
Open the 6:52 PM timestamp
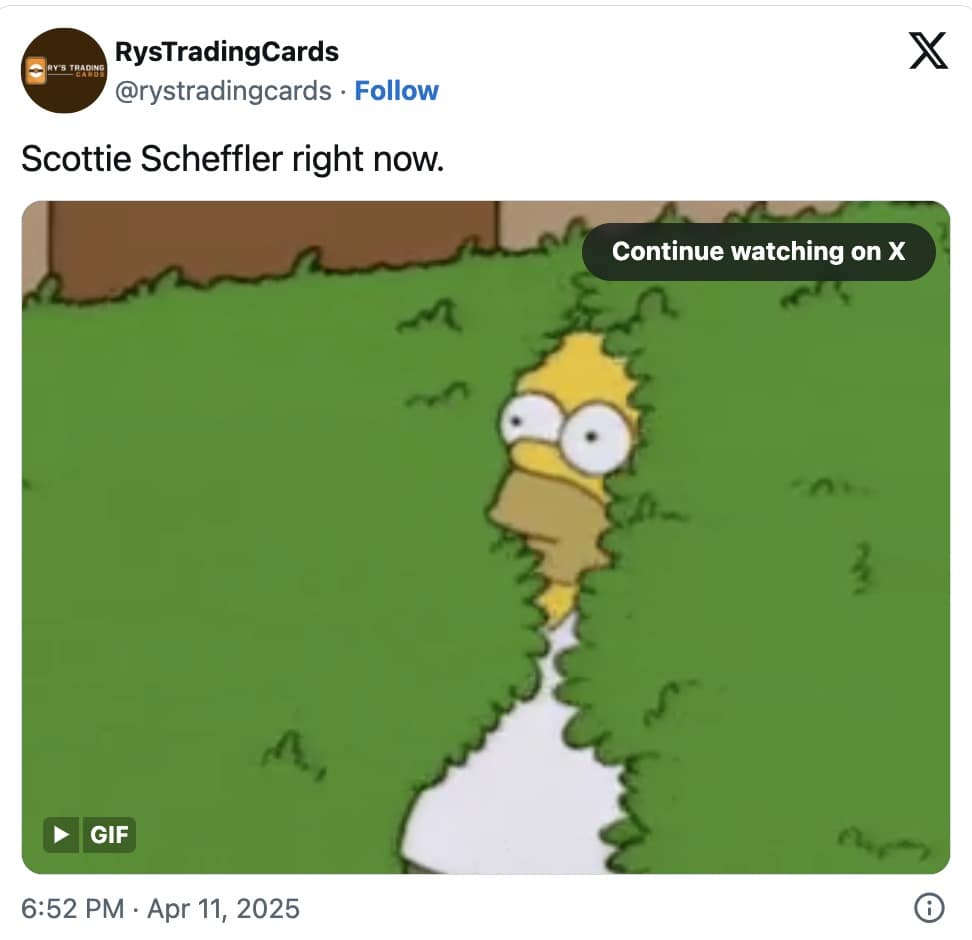(x=73, y=909)
